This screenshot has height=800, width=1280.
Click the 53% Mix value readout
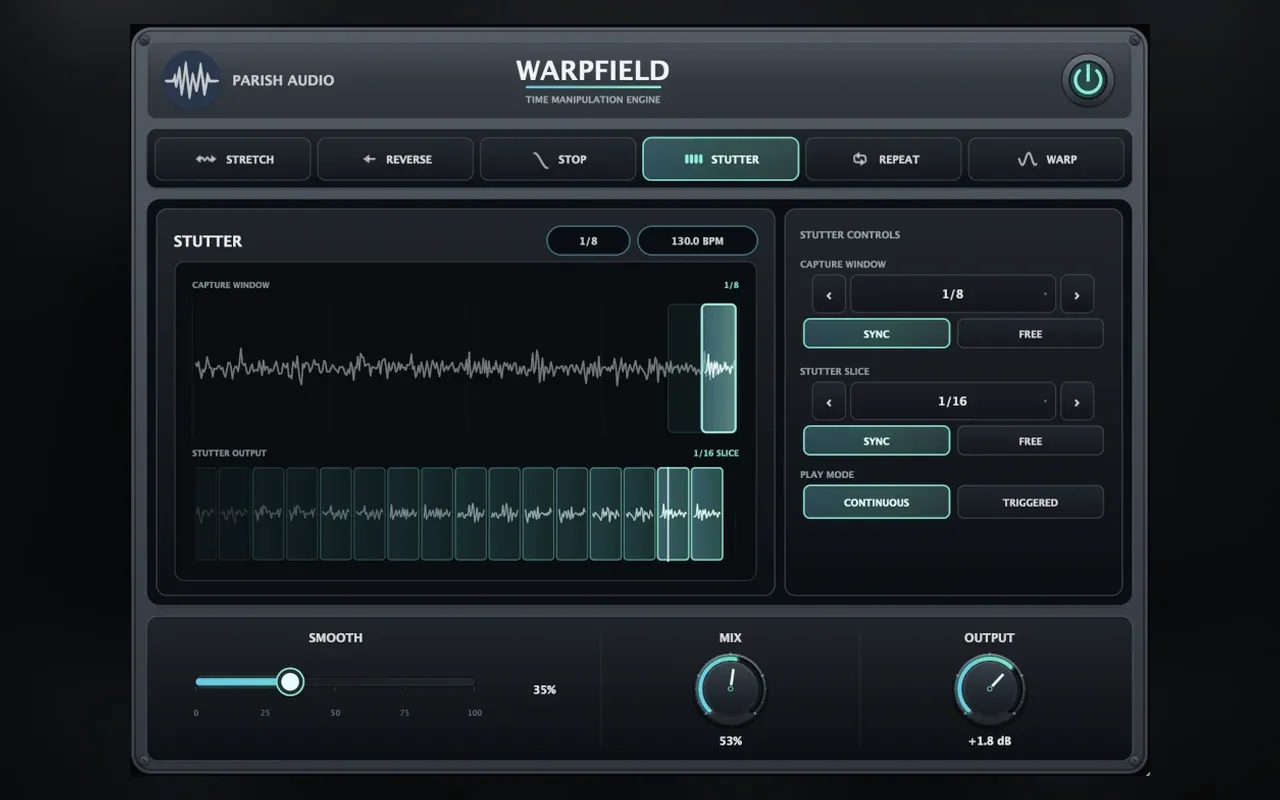731,741
